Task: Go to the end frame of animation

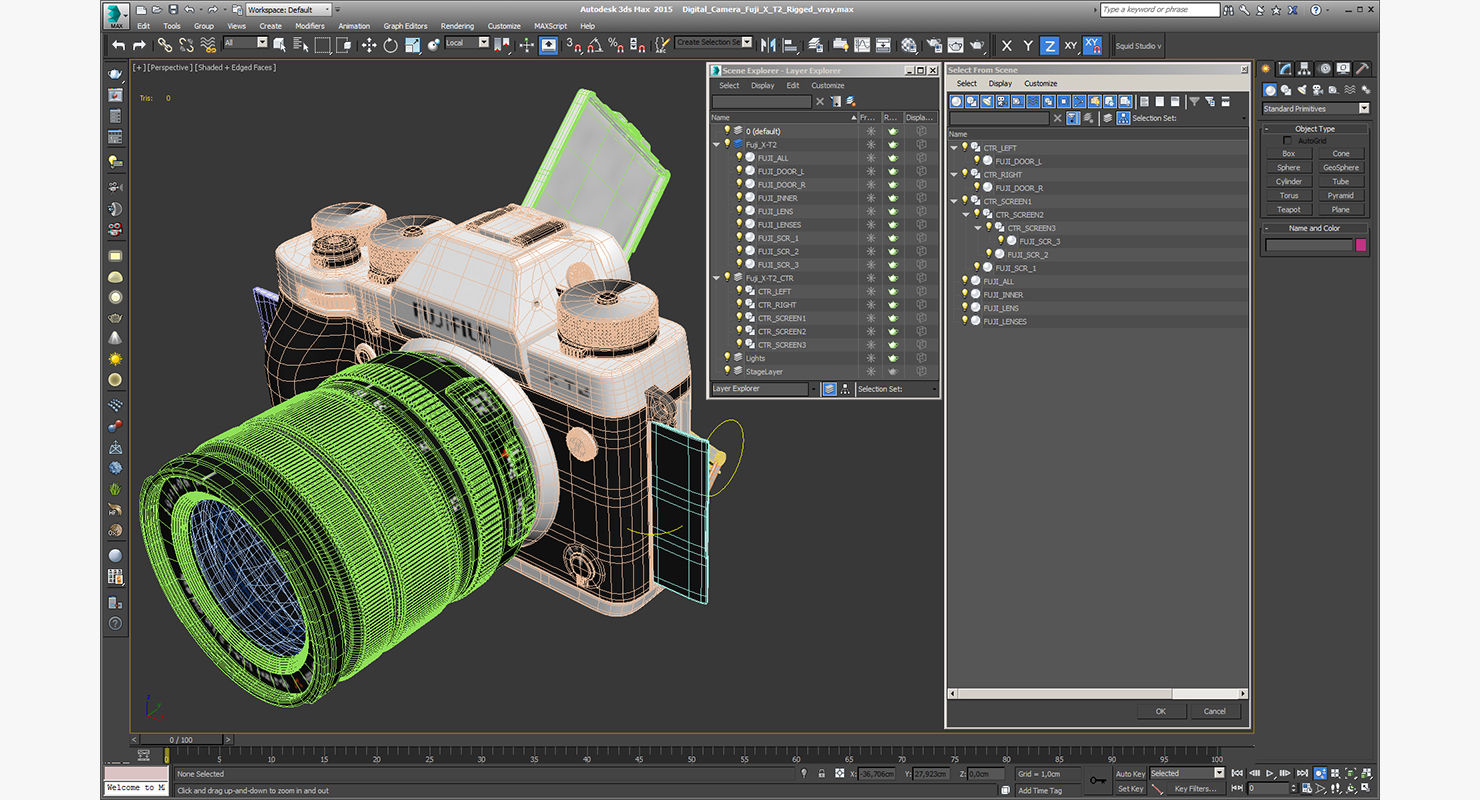Action: pos(1302,773)
